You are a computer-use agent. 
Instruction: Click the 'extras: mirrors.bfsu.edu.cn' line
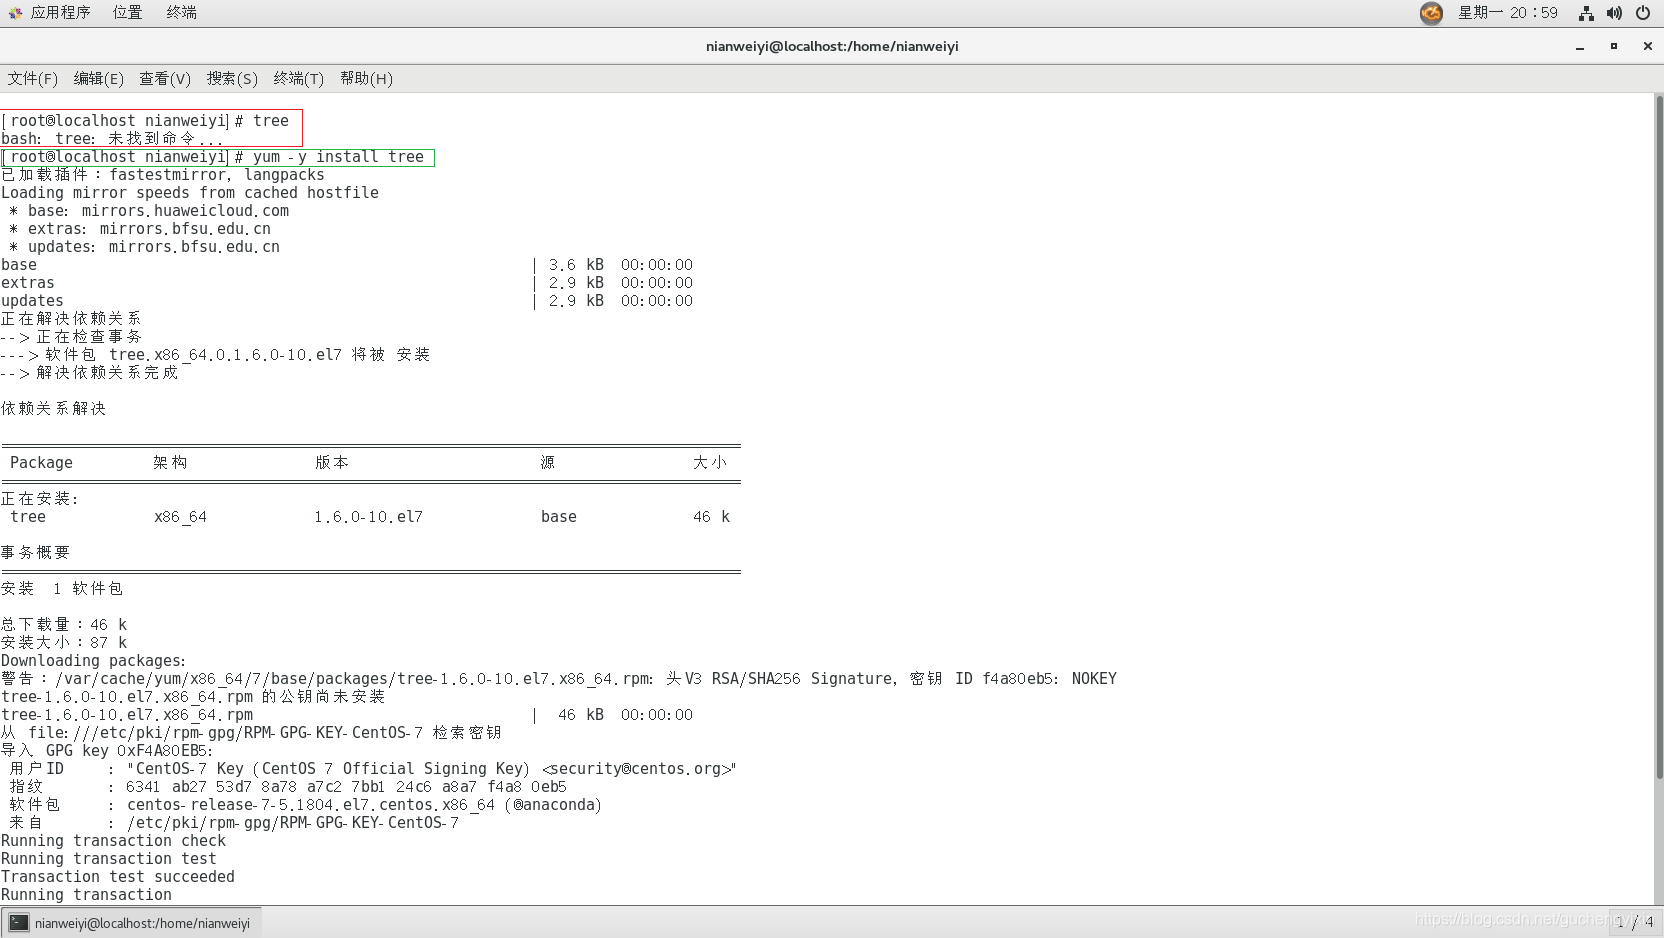click(x=140, y=229)
